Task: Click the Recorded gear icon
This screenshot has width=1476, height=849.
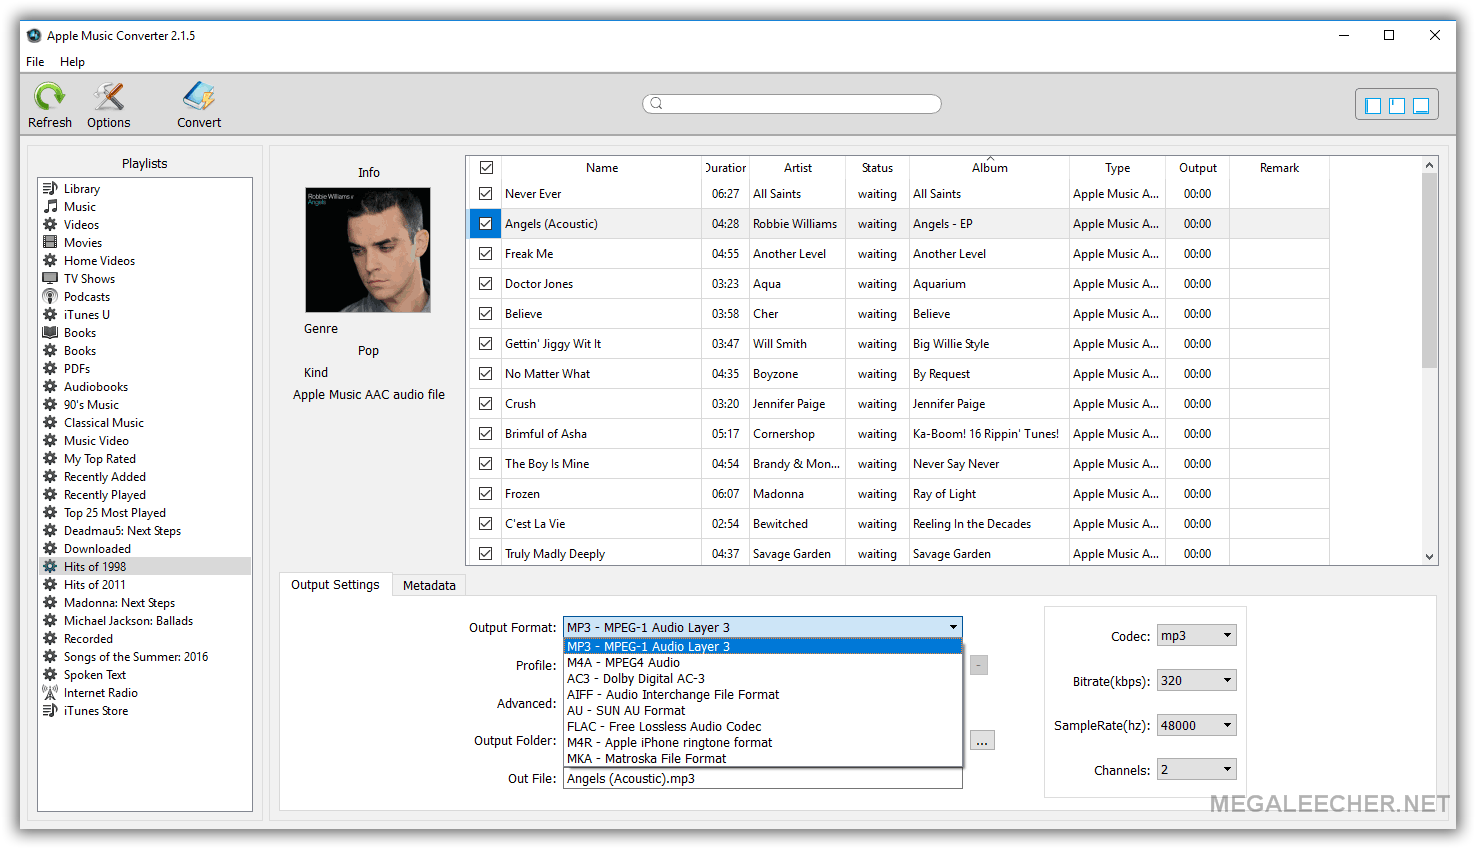Action: coord(50,638)
